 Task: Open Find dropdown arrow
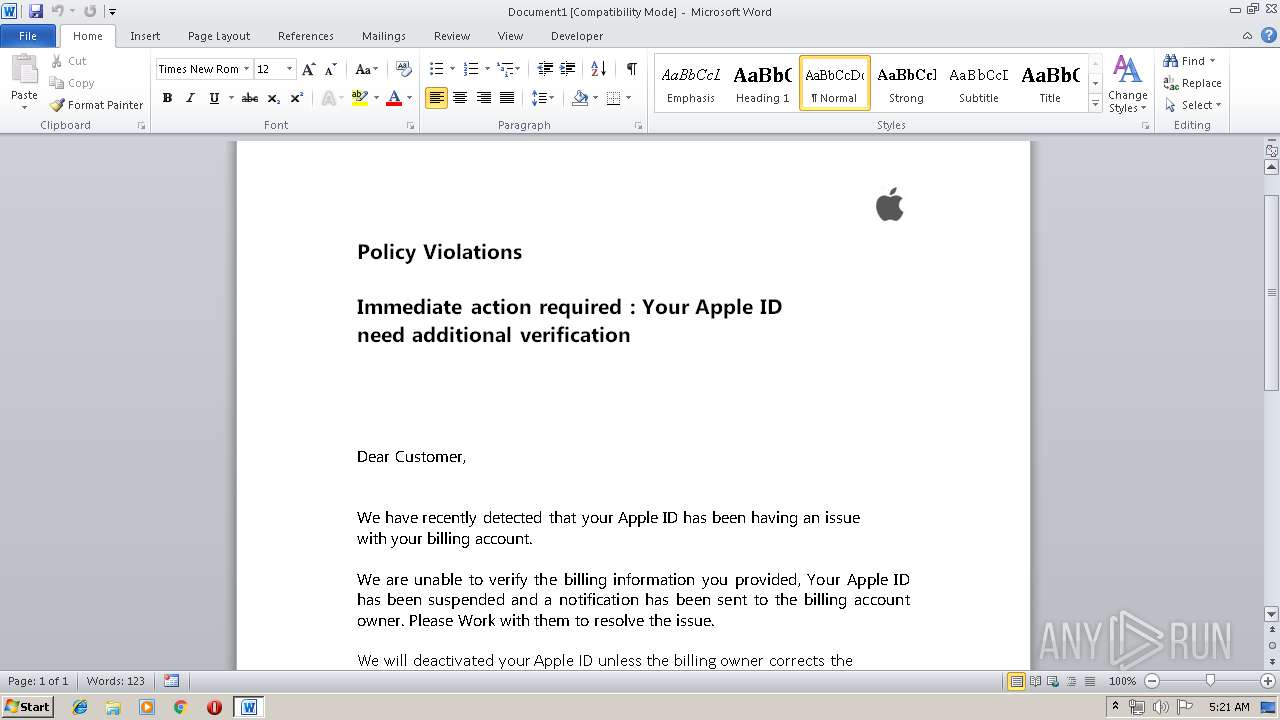1213,61
